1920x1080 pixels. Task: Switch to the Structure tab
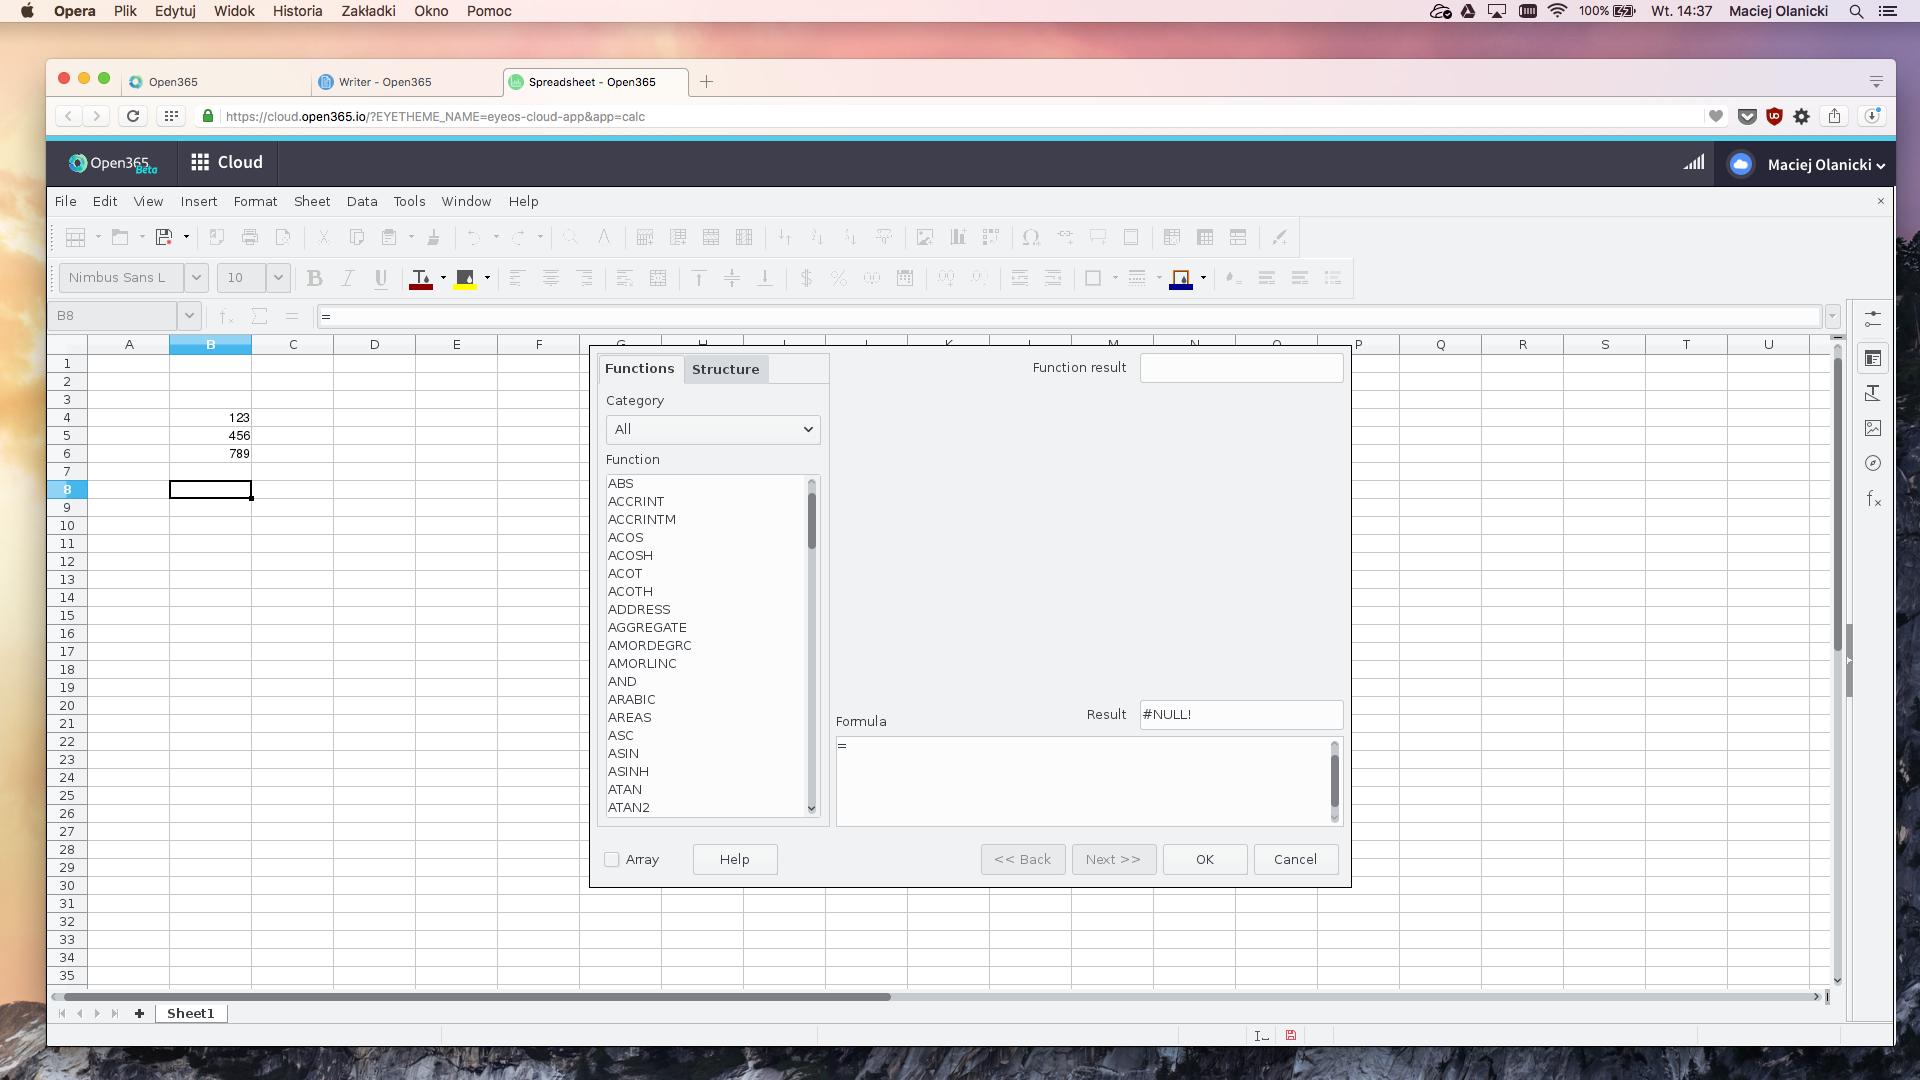click(x=725, y=369)
